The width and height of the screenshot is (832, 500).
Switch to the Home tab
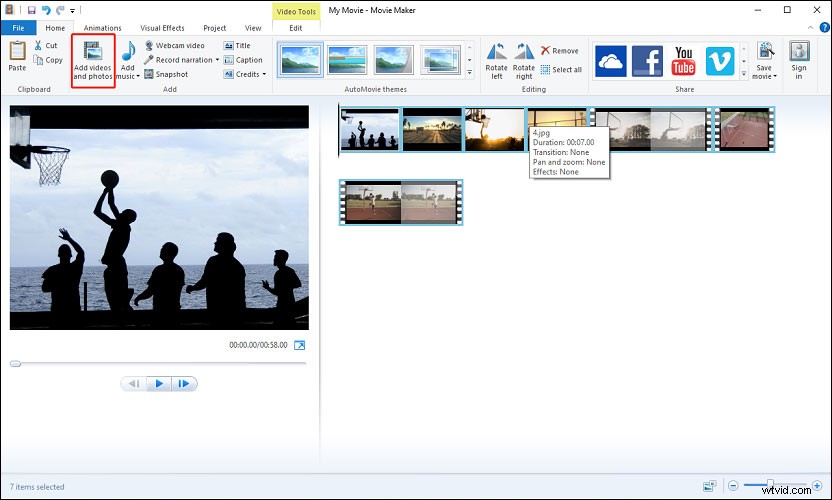[55, 28]
